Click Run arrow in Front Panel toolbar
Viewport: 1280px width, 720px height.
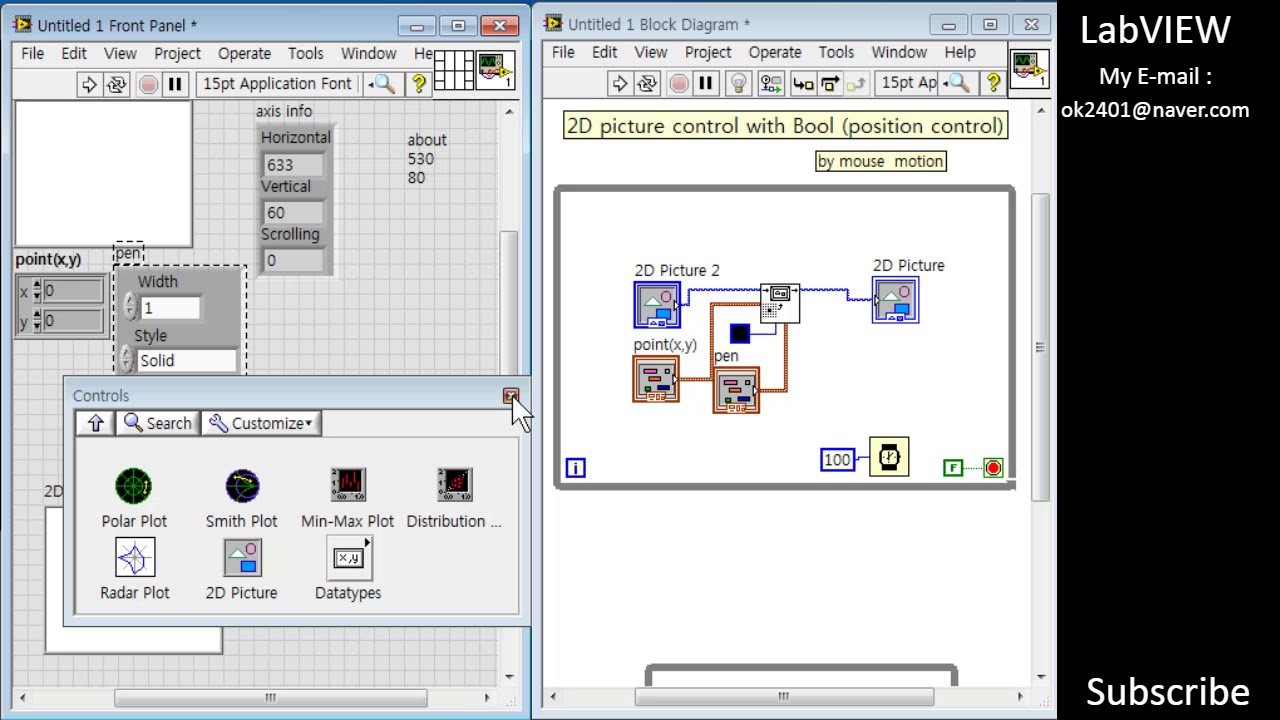[x=89, y=84]
